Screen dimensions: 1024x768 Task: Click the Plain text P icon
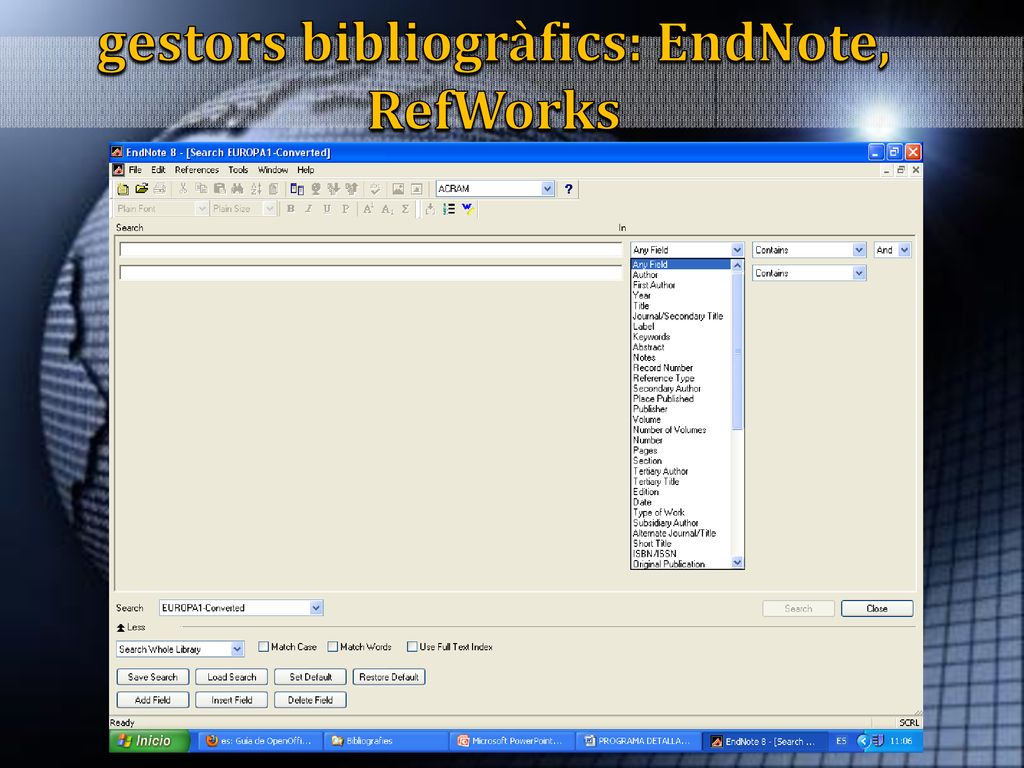pos(345,209)
